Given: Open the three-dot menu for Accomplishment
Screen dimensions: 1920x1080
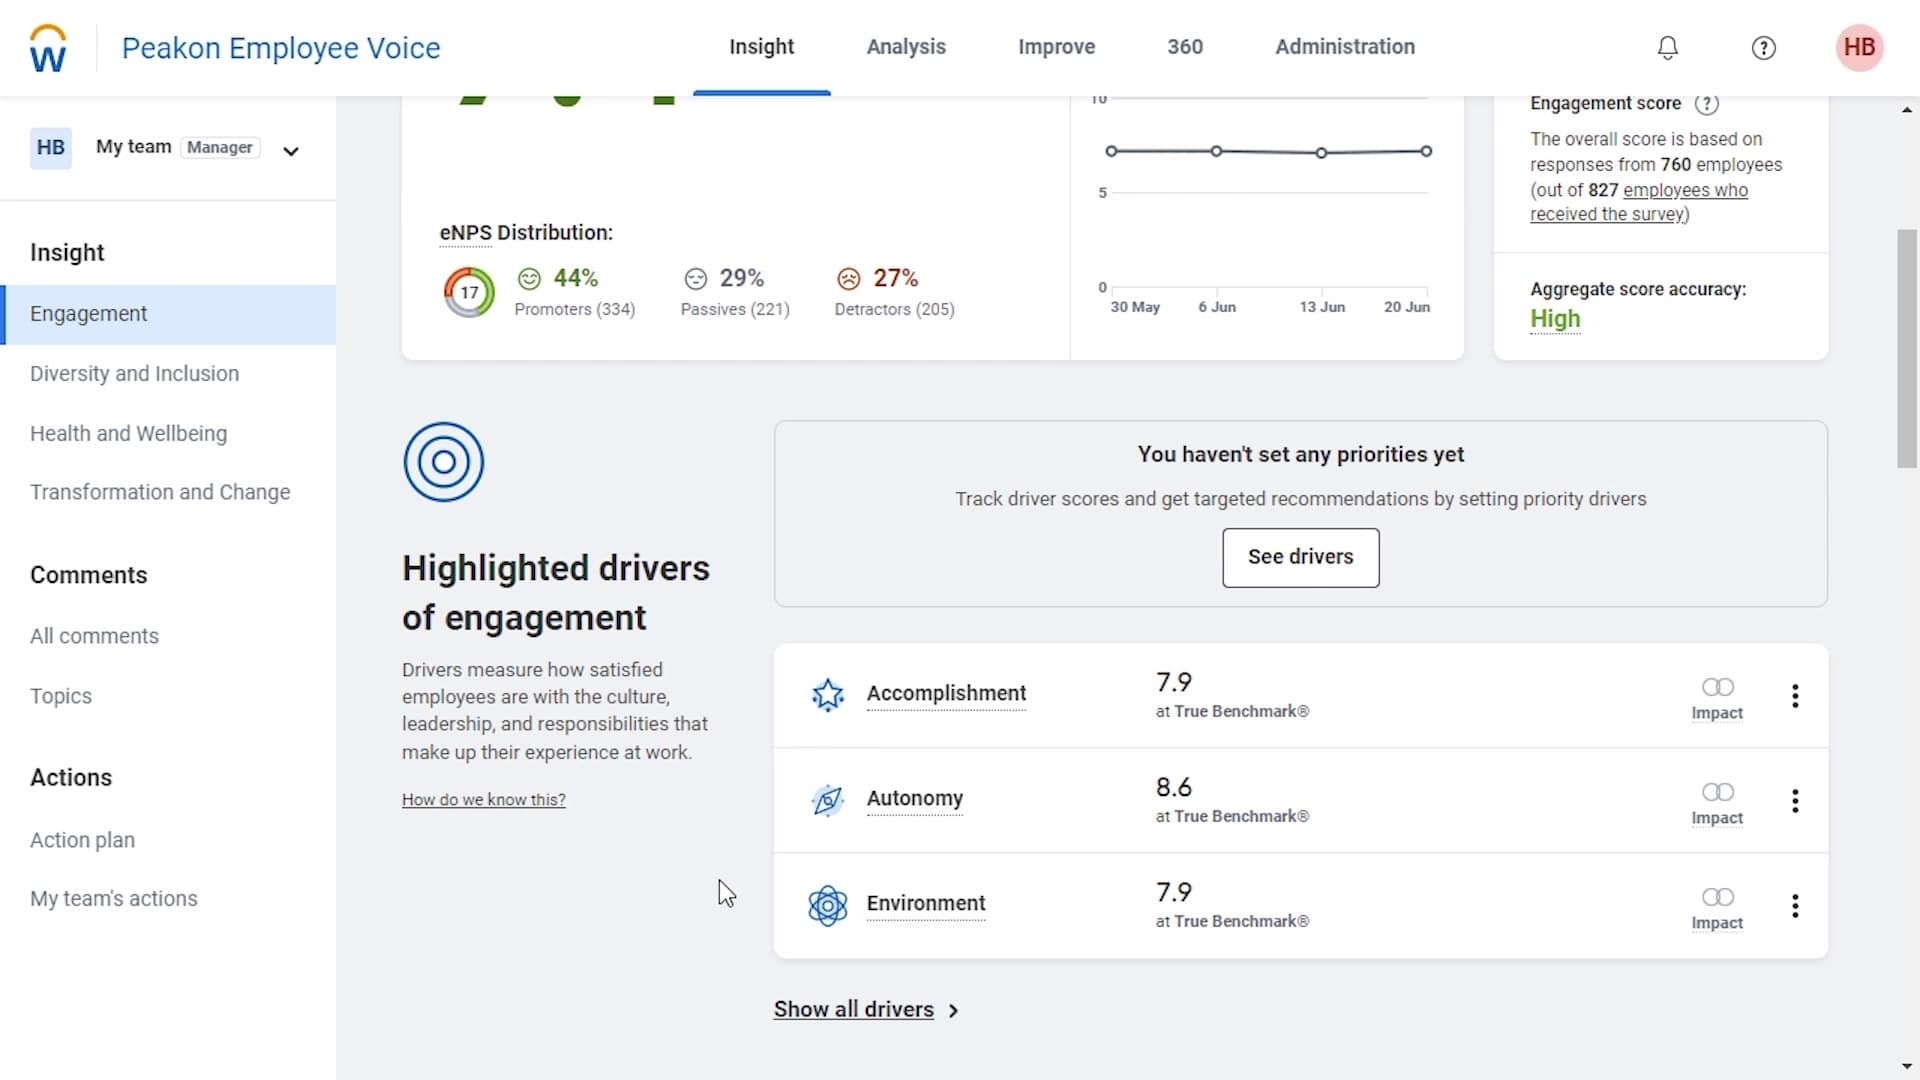Looking at the screenshot, I should point(1795,696).
